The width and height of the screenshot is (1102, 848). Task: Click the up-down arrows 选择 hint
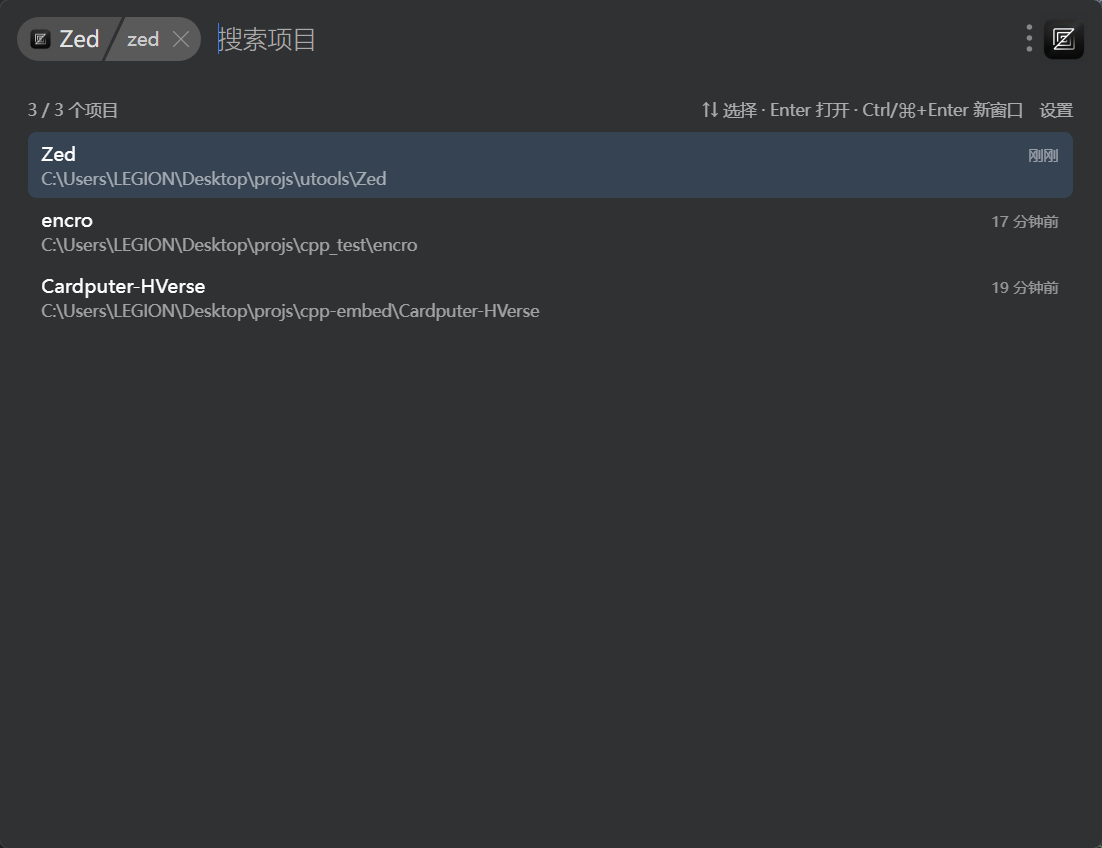tap(730, 110)
